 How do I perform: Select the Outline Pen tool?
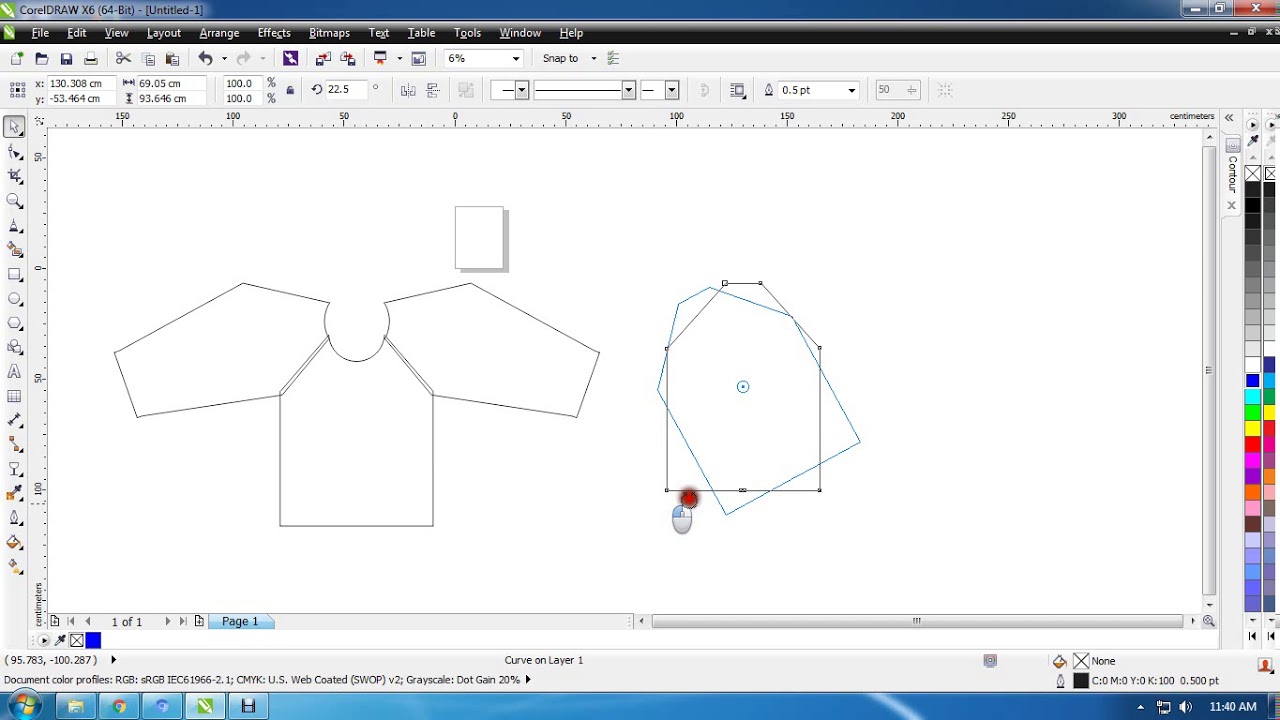(x=15, y=519)
